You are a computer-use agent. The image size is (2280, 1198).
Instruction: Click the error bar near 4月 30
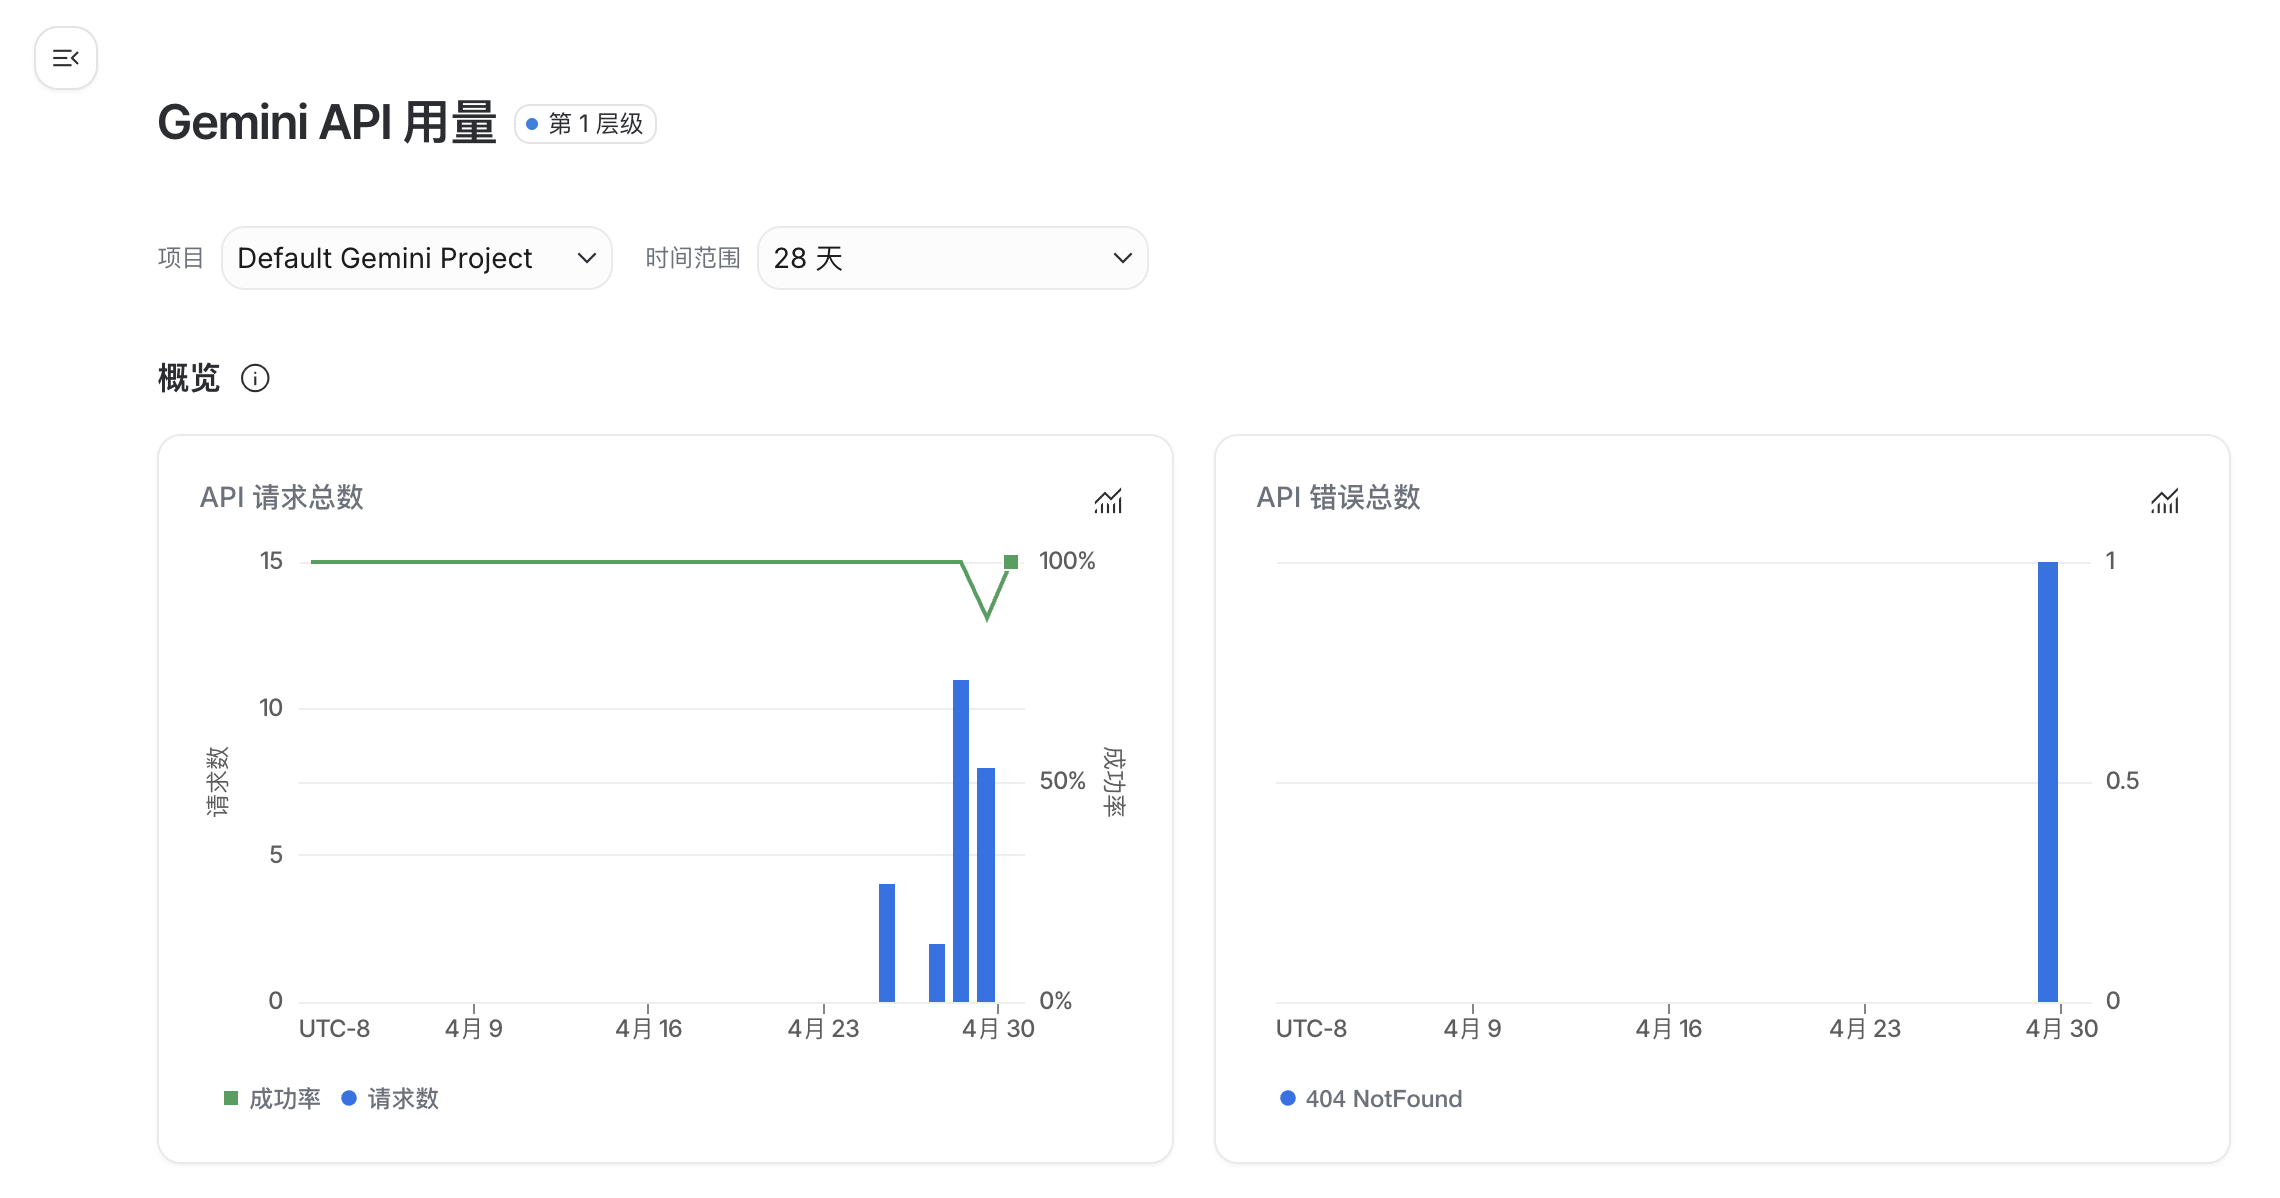point(2048,782)
